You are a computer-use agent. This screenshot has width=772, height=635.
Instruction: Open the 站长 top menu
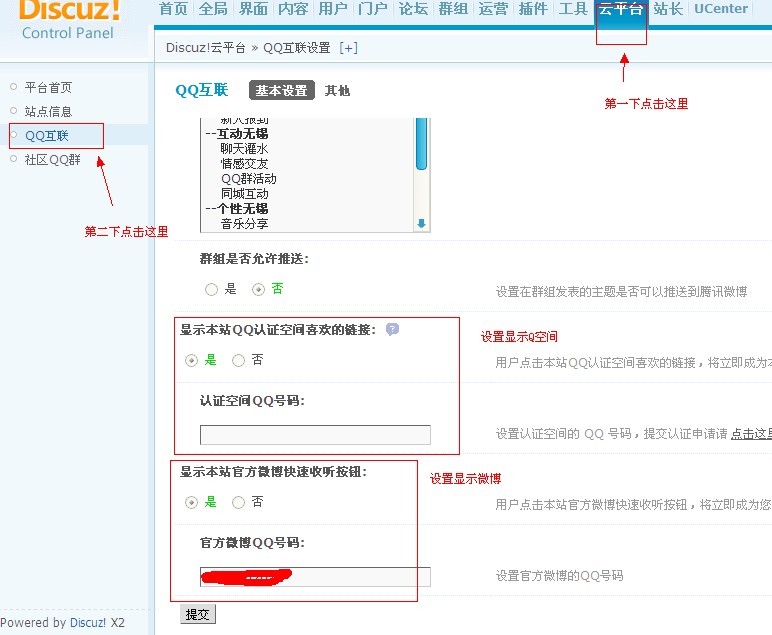[x=668, y=9]
